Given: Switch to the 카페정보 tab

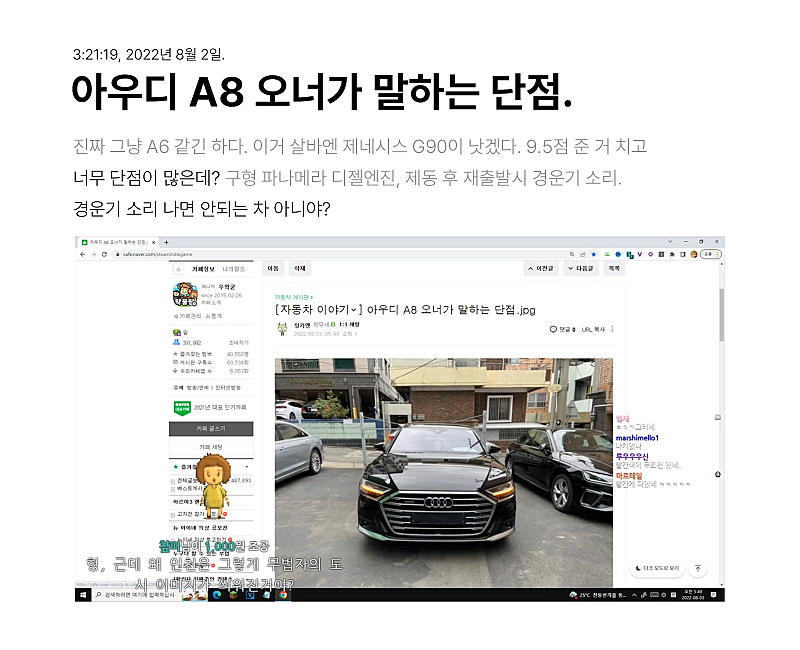Looking at the screenshot, I should (206, 269).
